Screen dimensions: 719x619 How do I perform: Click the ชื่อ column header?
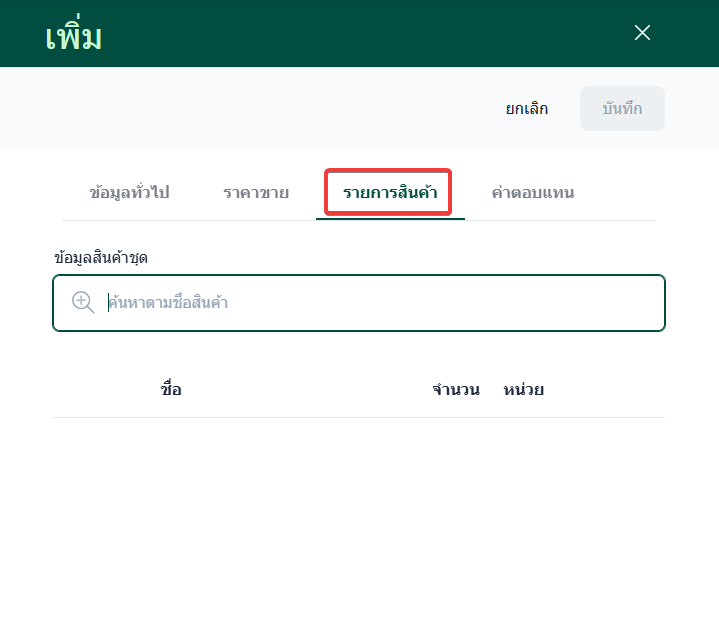tap(171, 389)
